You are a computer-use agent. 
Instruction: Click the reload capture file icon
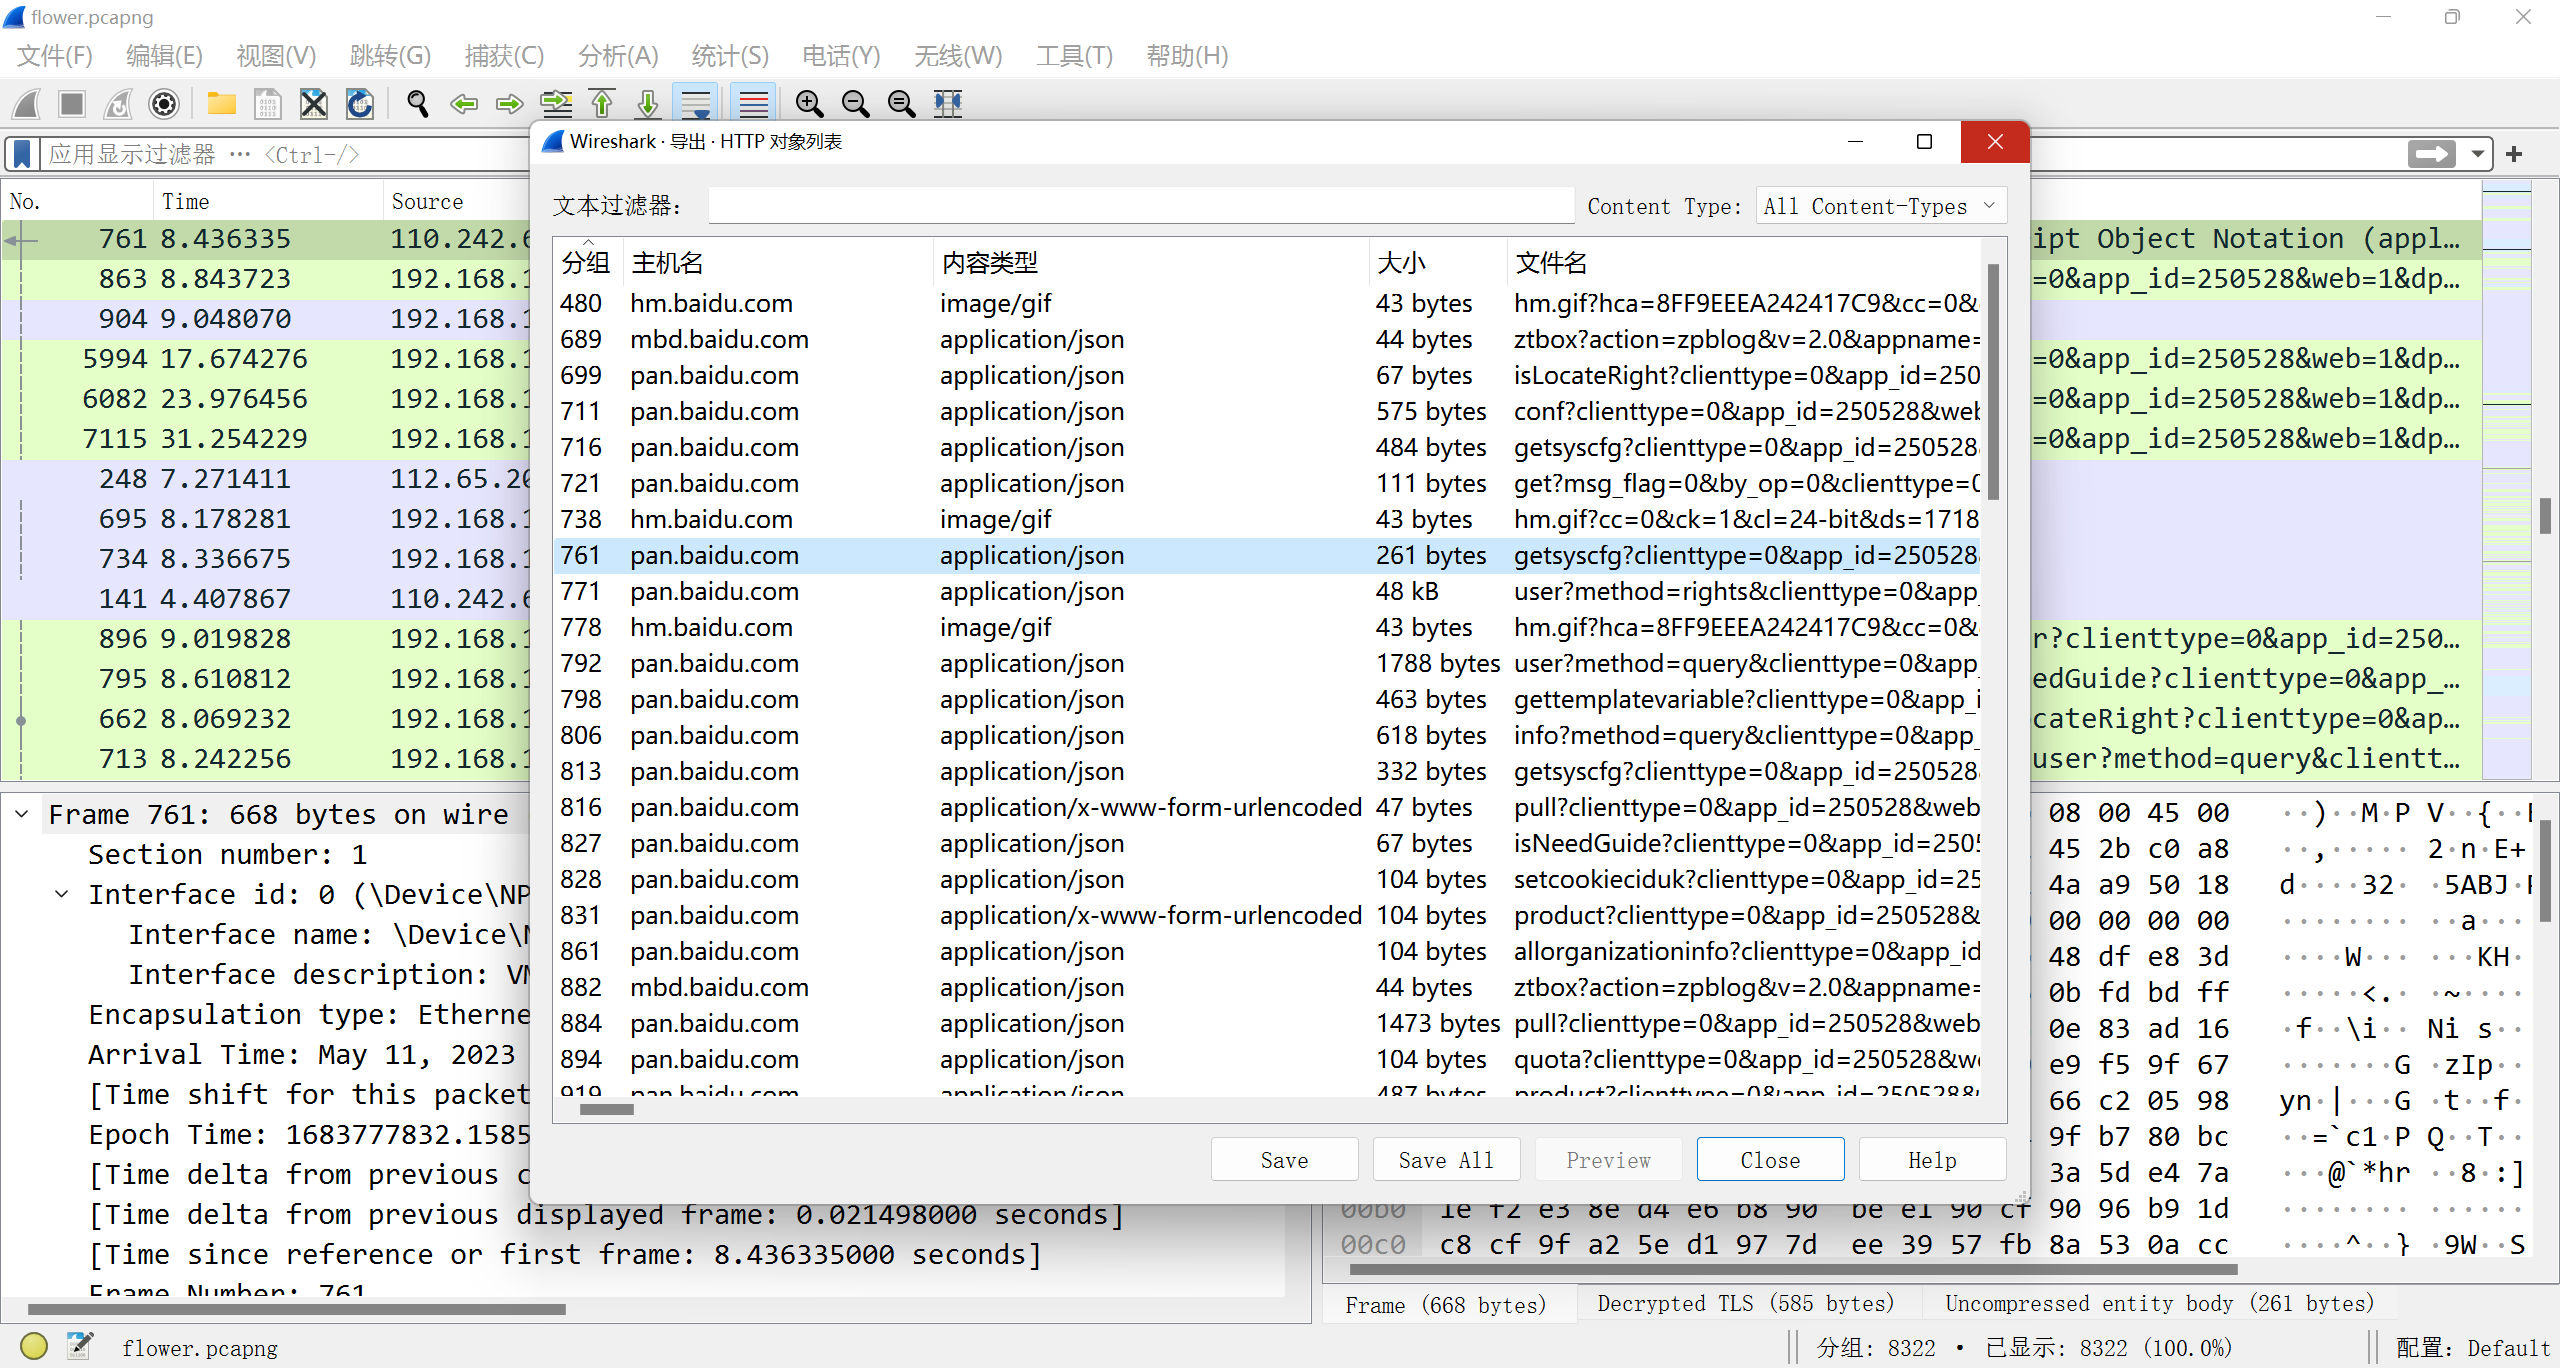click(x=360, y=103)
